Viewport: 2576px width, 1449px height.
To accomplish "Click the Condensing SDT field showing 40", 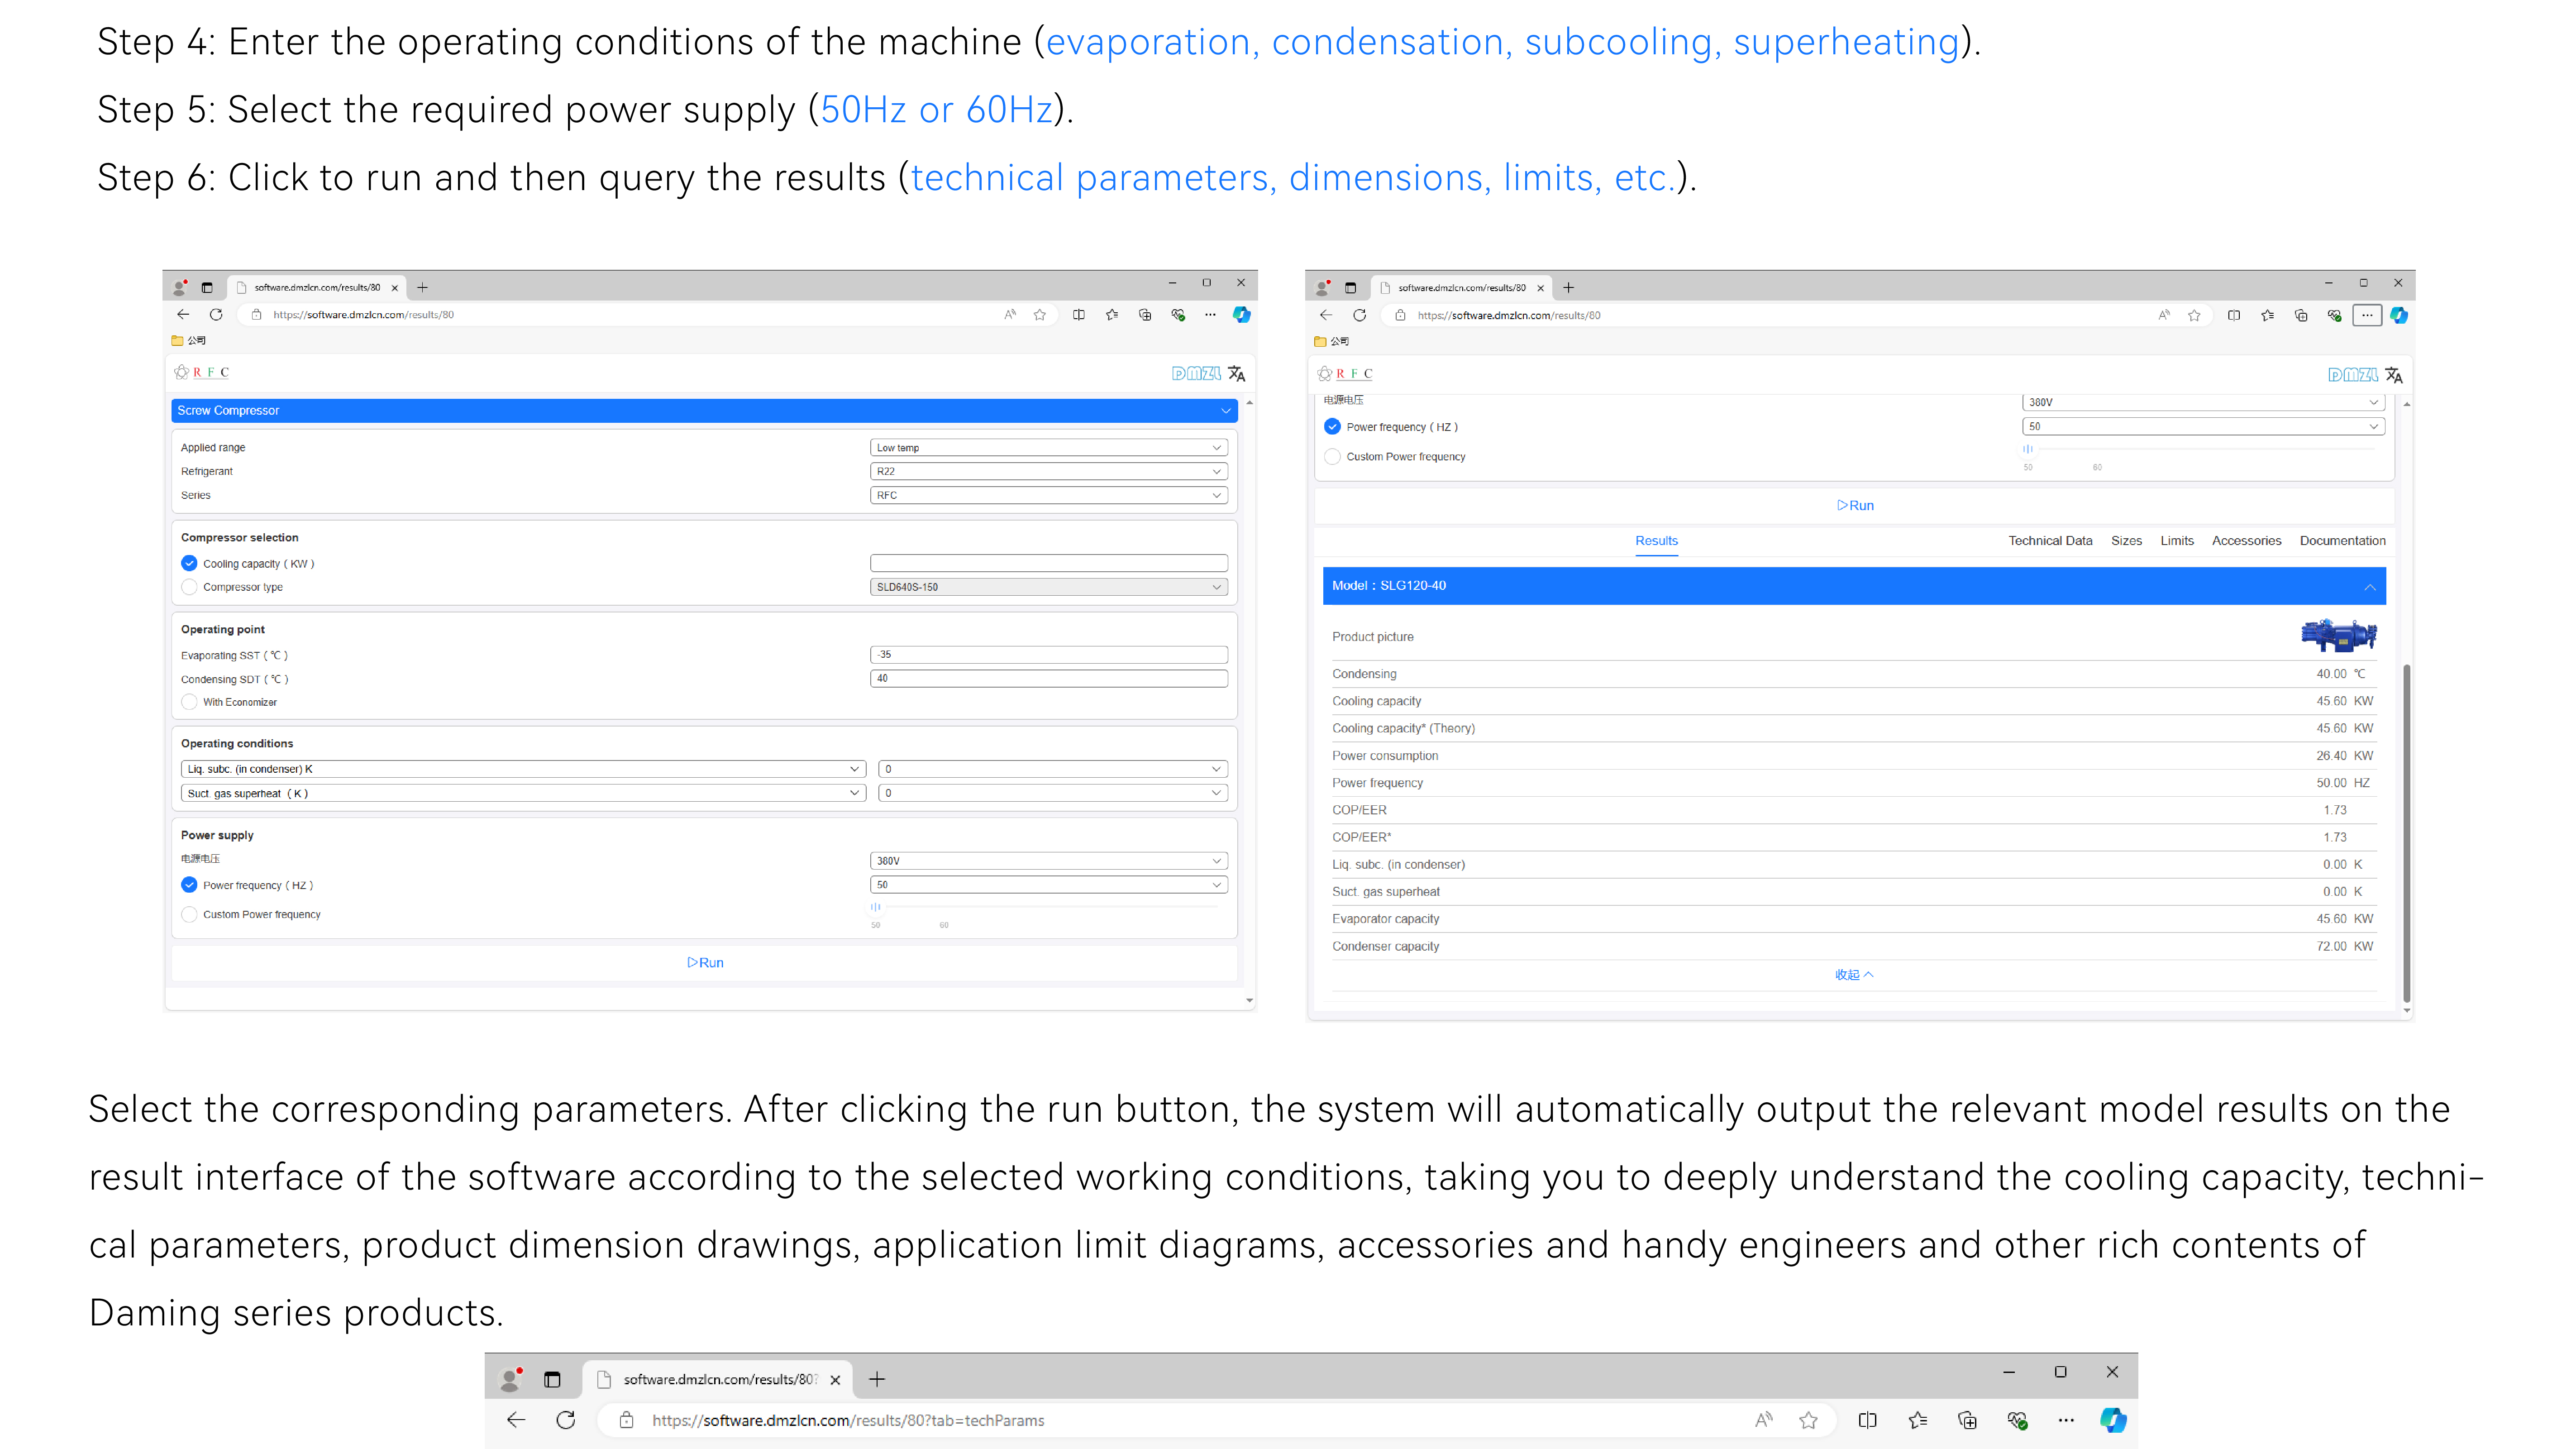I will [x=1048, y=679].
